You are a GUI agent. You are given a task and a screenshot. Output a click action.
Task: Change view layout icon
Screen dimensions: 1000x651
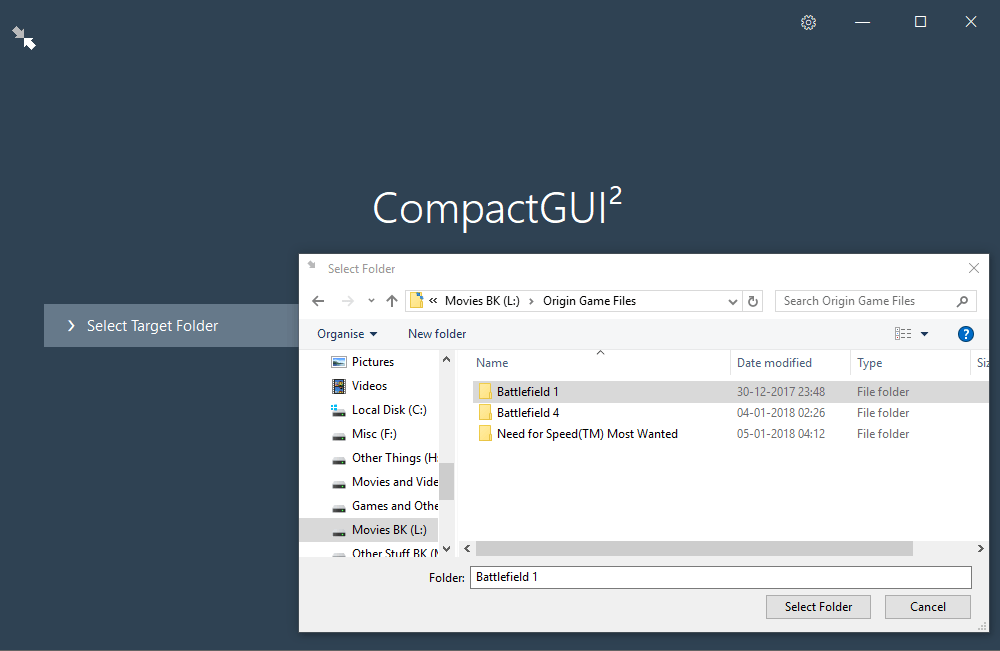[902, 333]
